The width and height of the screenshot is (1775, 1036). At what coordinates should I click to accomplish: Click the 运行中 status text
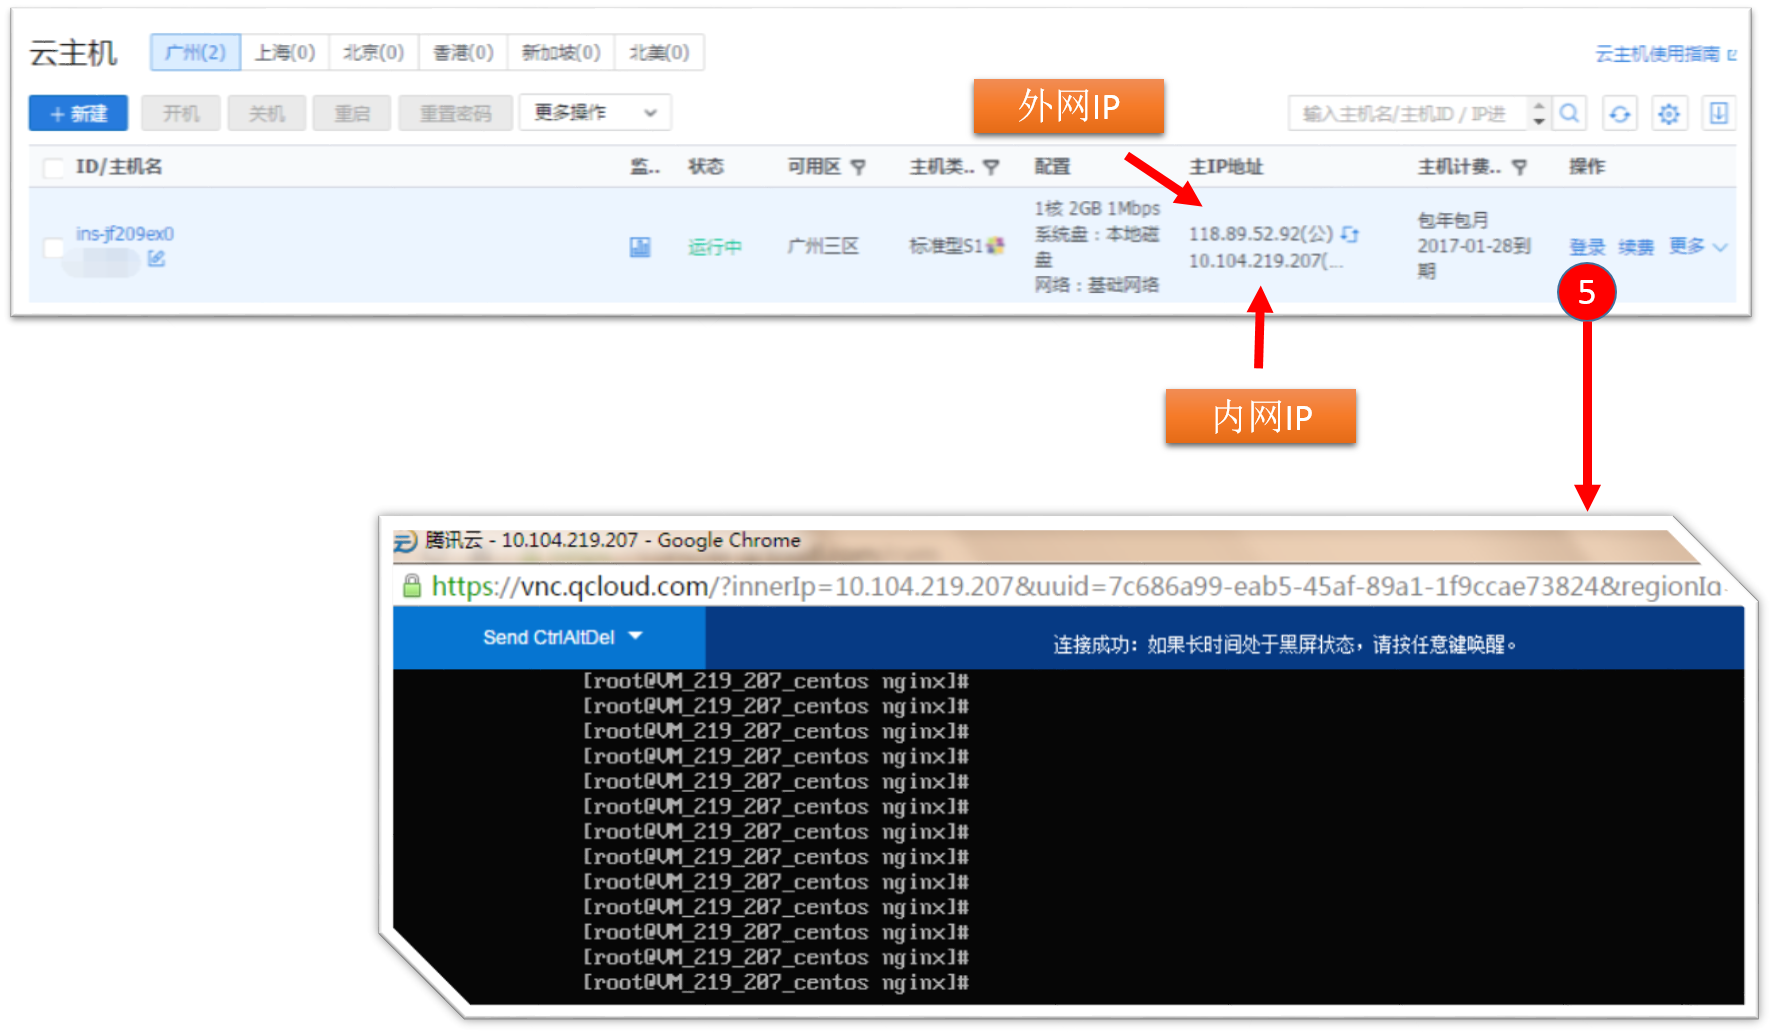tap(714, 247)
